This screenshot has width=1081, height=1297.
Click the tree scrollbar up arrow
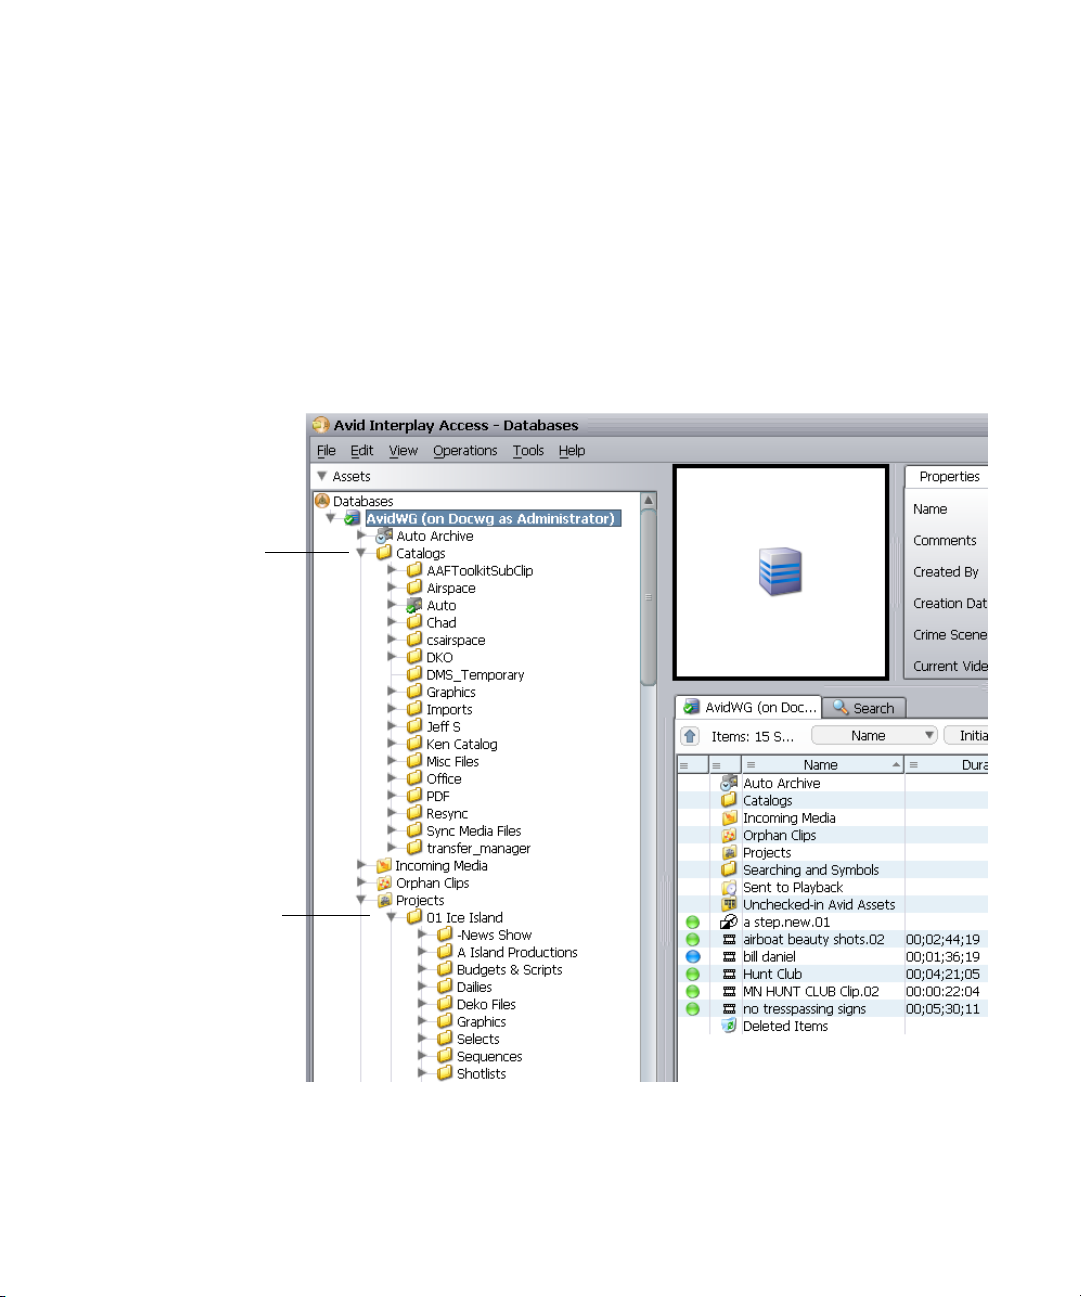click(x=648, y=500)
